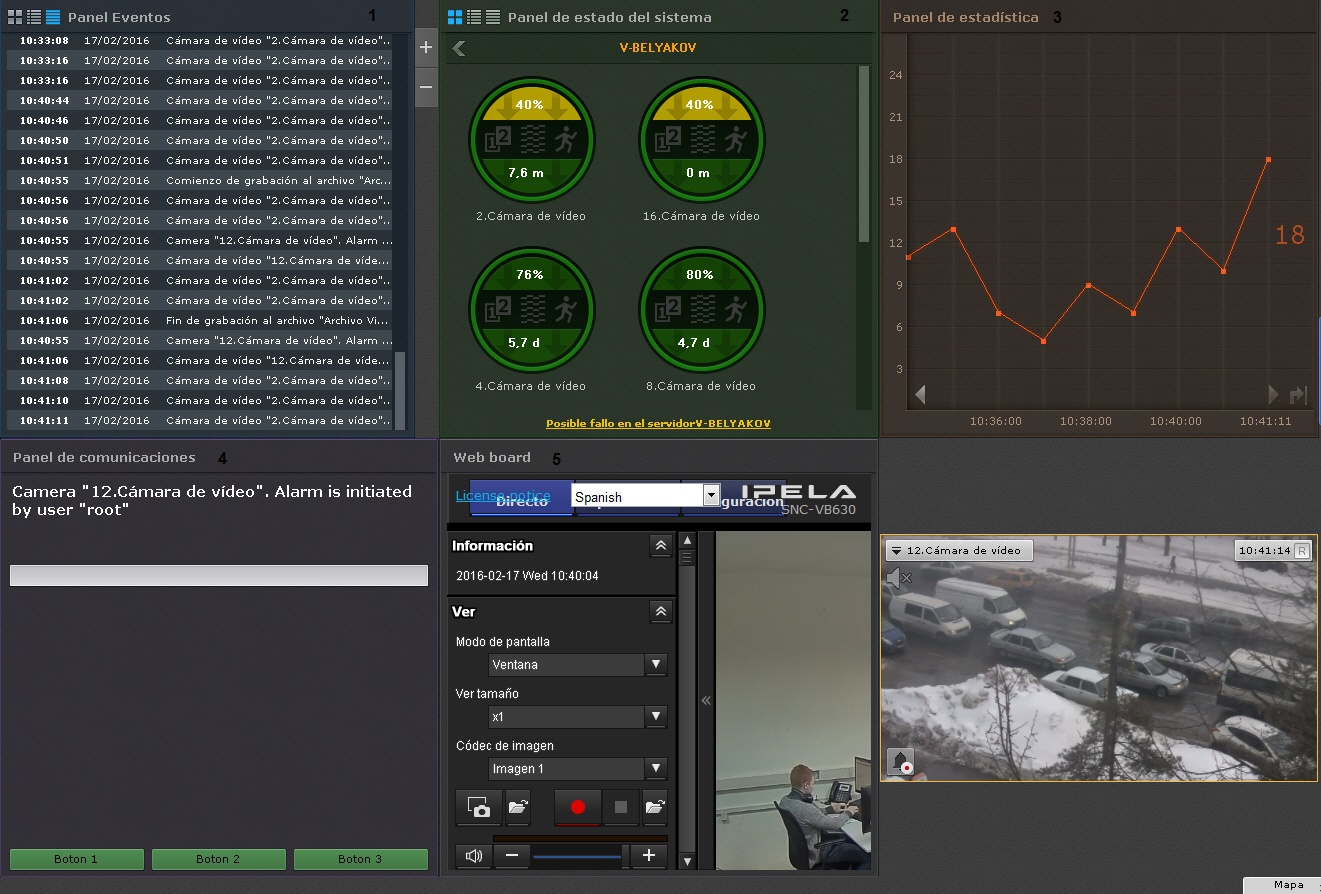
Task: Click the plus button beside events list
Action: tap(426, 48)
